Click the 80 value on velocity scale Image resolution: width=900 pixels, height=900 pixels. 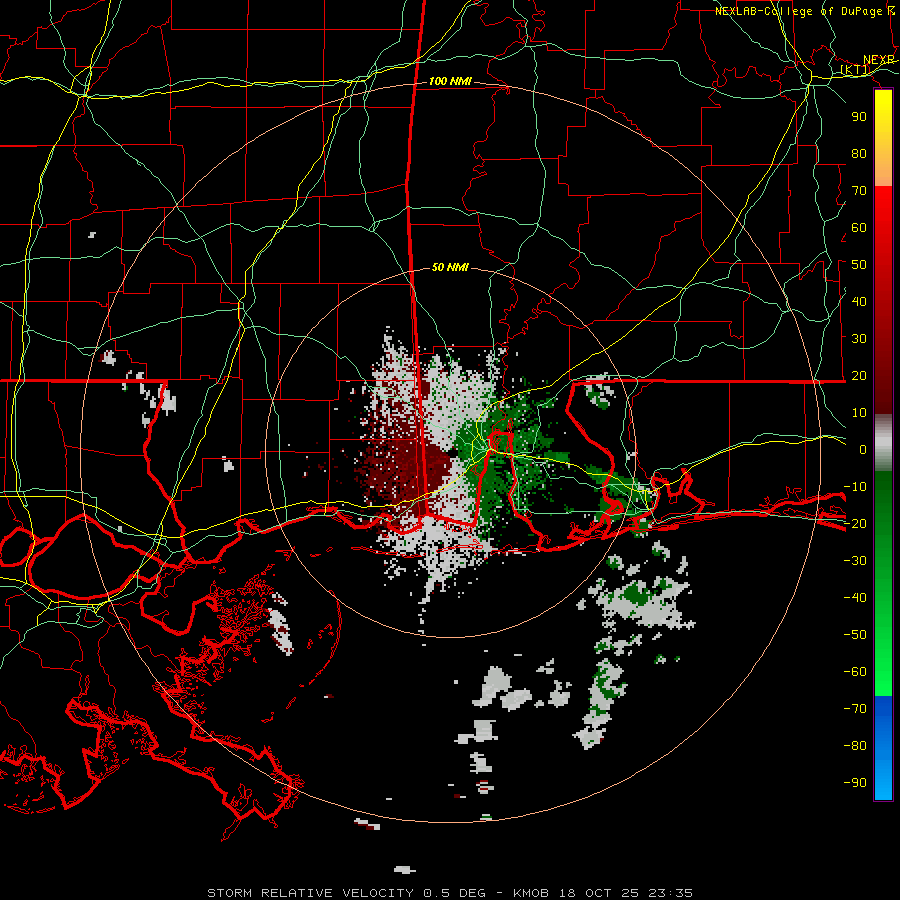pyautogui.click(x=859, y=154)
